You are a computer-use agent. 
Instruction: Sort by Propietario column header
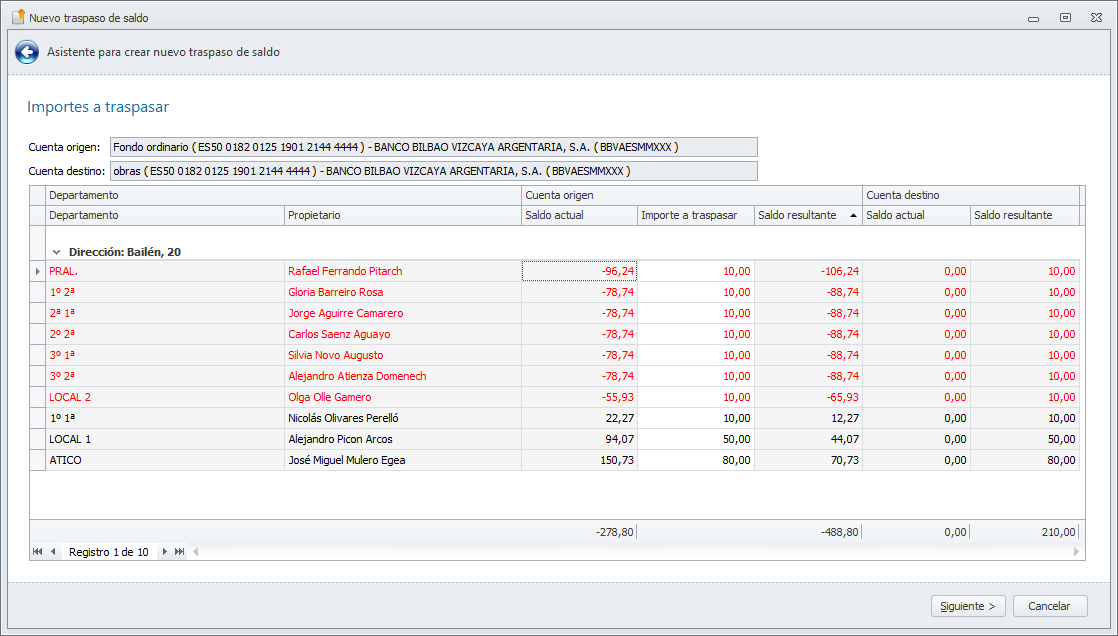401,215
